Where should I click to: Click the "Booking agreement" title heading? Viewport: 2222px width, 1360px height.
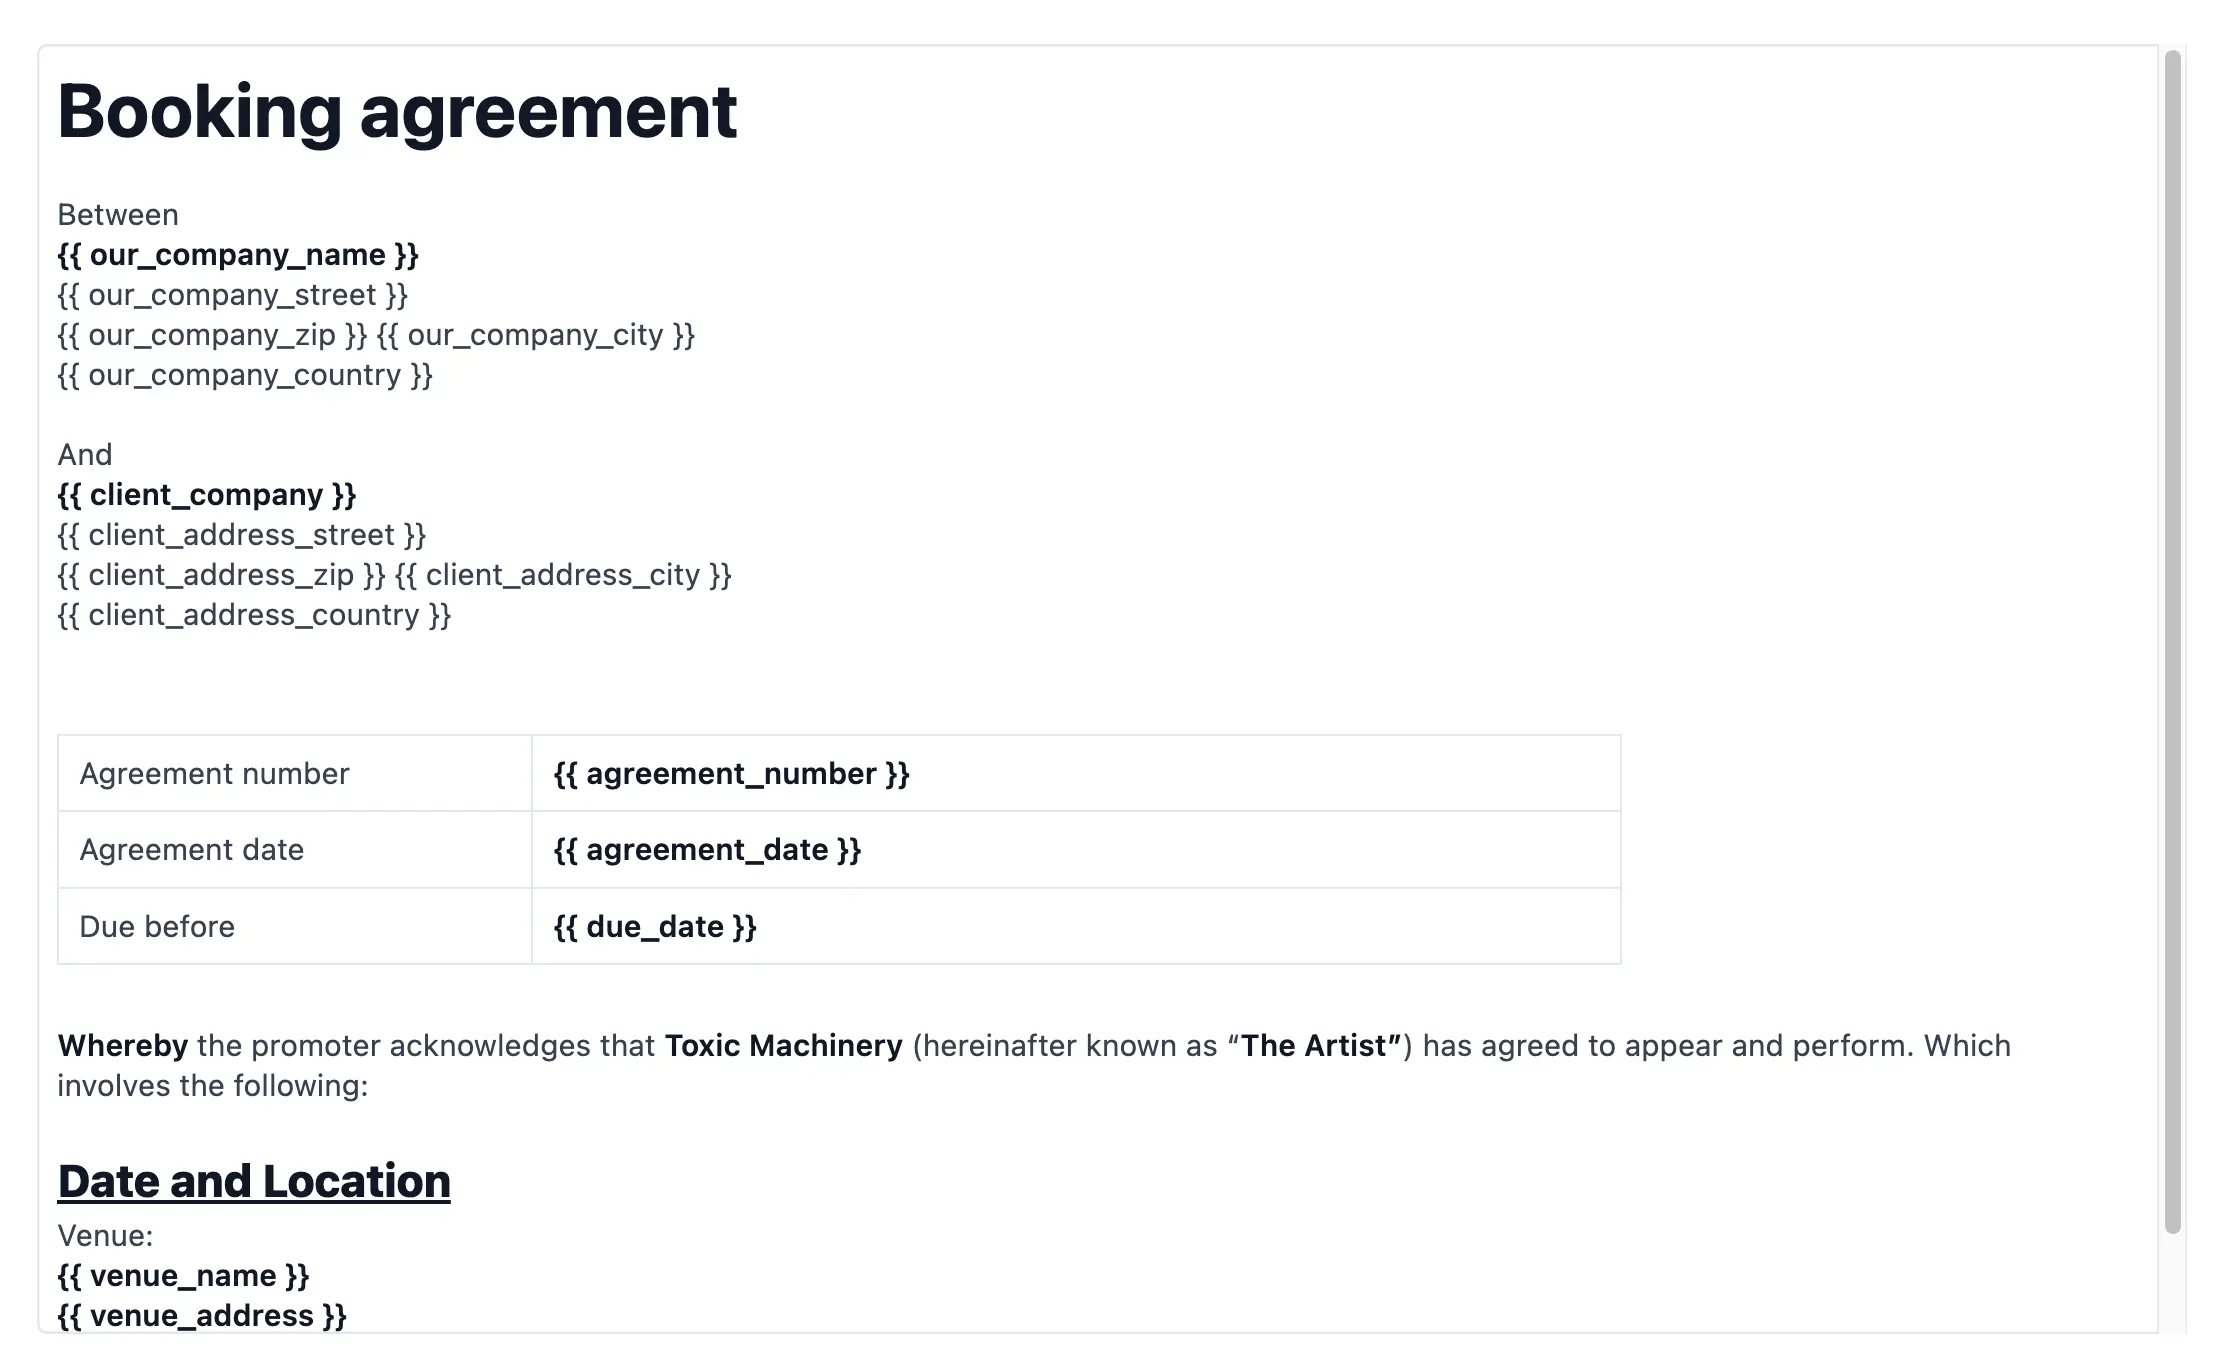pyautogui.click(x=397, y=111)
